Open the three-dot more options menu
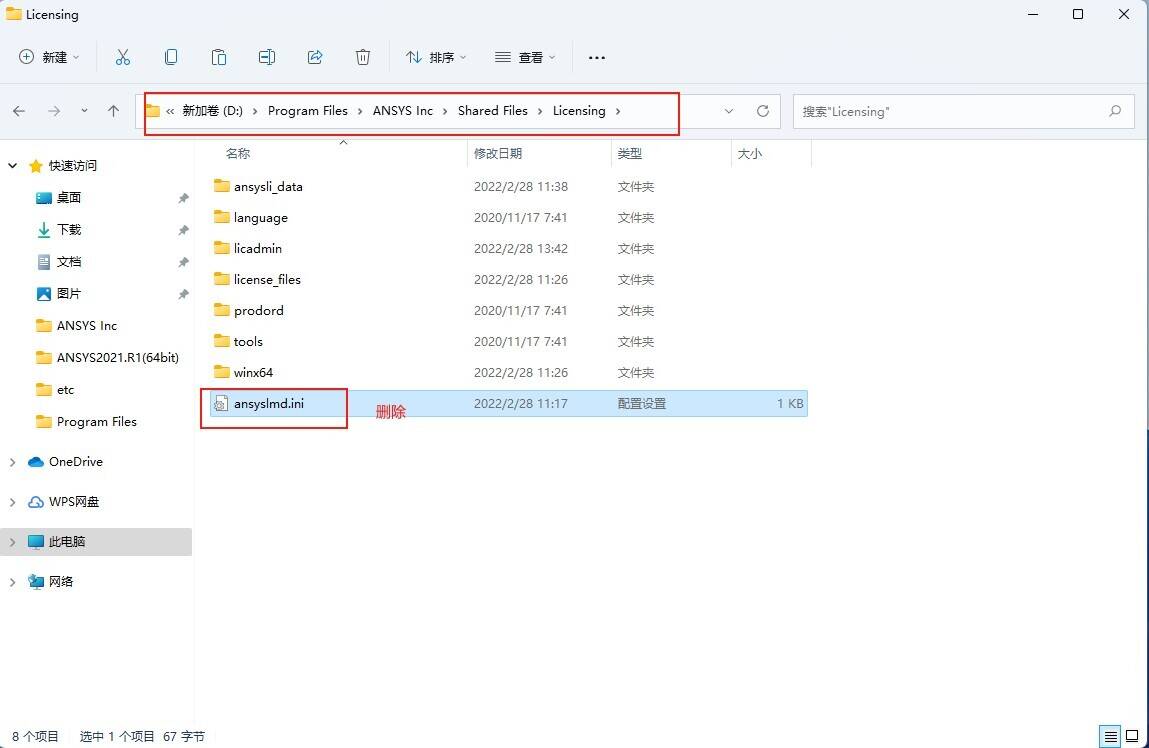 (x=597, y=57)
